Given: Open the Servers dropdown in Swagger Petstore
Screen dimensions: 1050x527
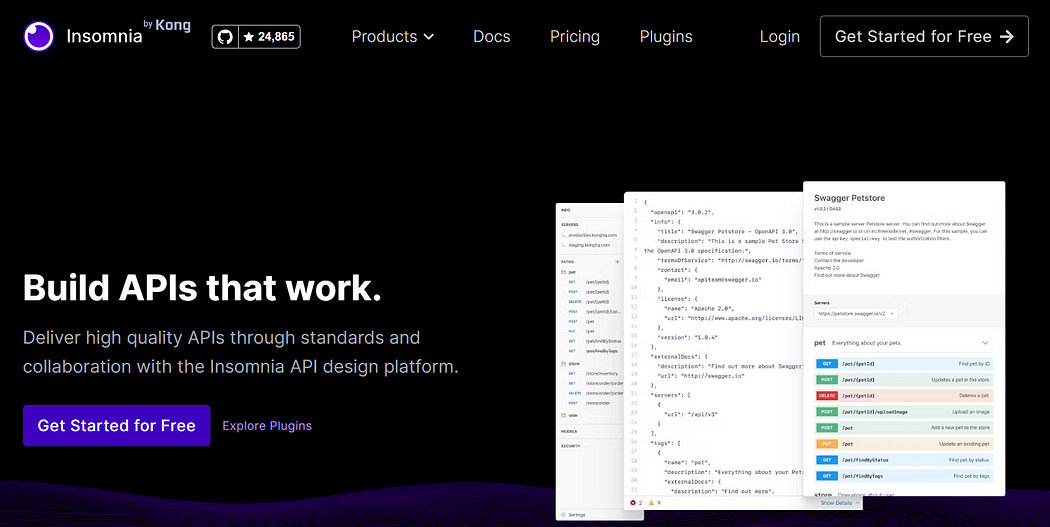Looking at the screenshot, I should (x=856, y=313).
